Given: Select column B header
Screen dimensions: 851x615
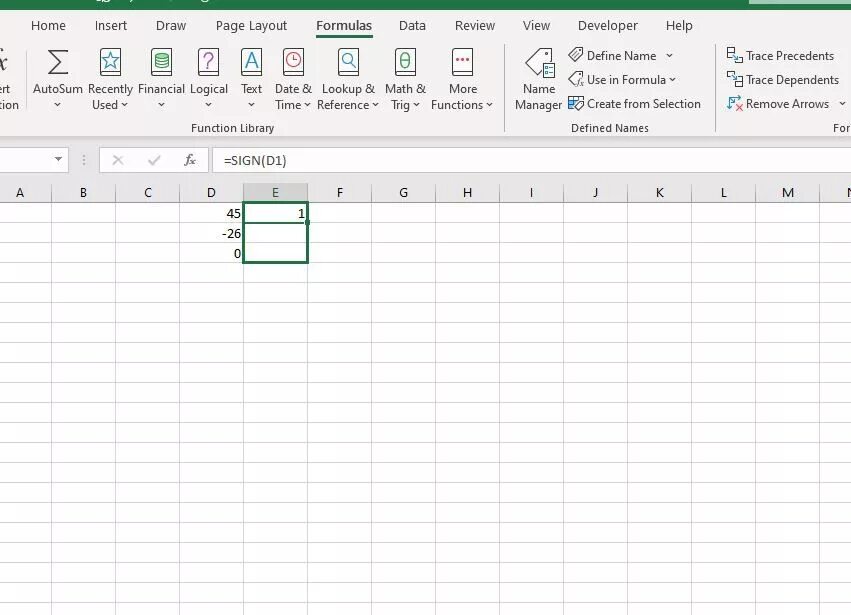Looking at the screenshot, I should pos(84,193).
